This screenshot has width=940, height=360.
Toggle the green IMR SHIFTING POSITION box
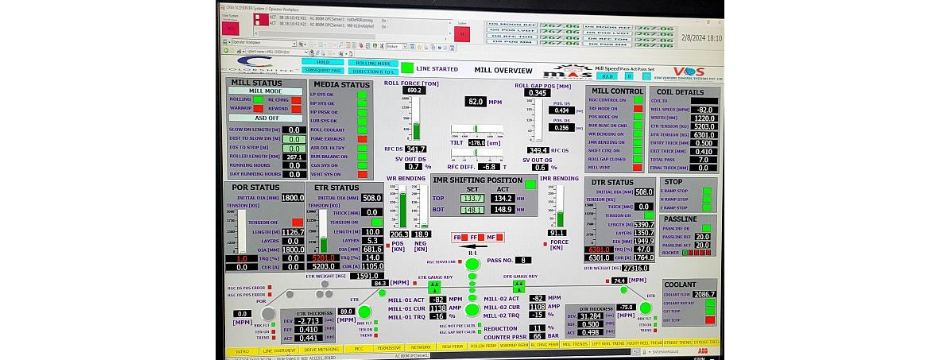(x=530, y=184)
